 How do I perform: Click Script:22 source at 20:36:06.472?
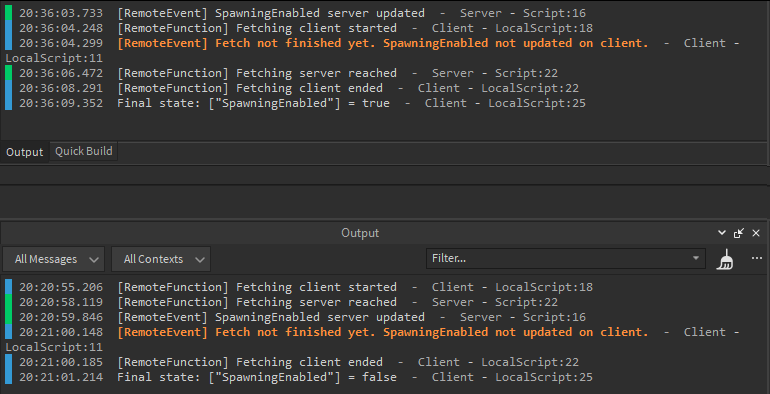coord(526,73)
